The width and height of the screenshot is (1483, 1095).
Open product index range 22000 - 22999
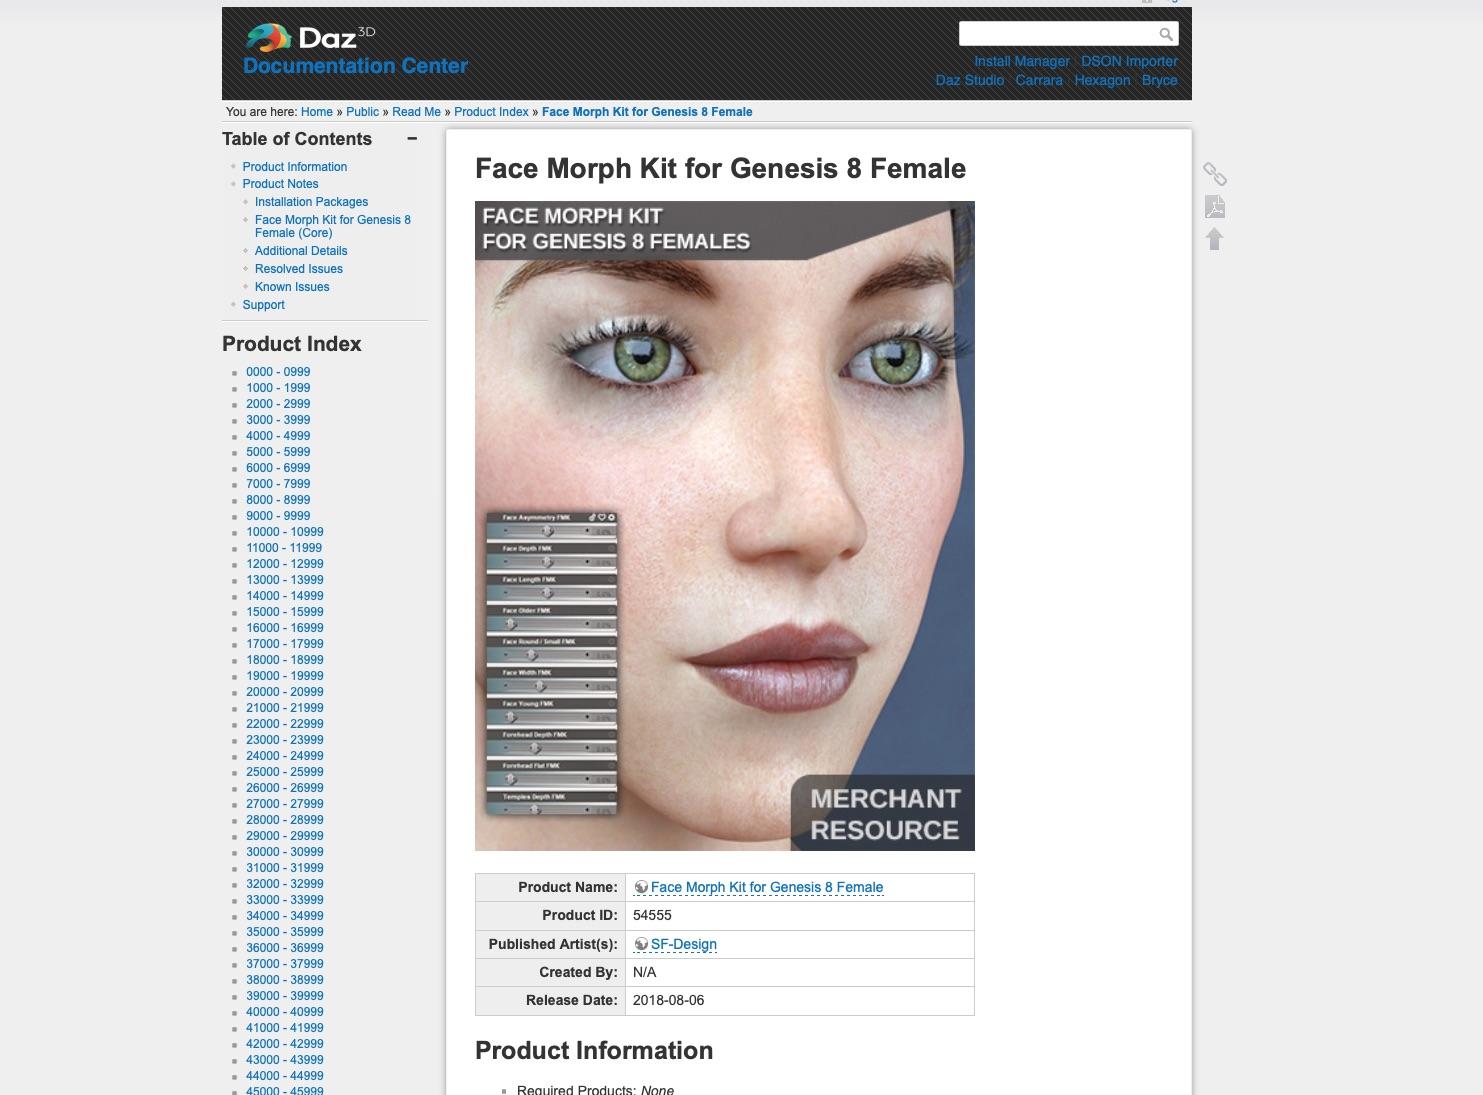click(x=285, y=724)
